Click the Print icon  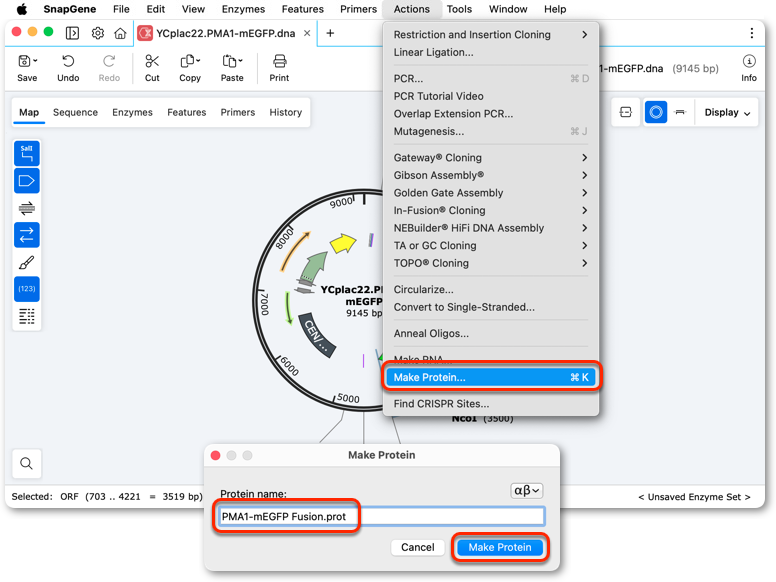click(x=279, y=61)
